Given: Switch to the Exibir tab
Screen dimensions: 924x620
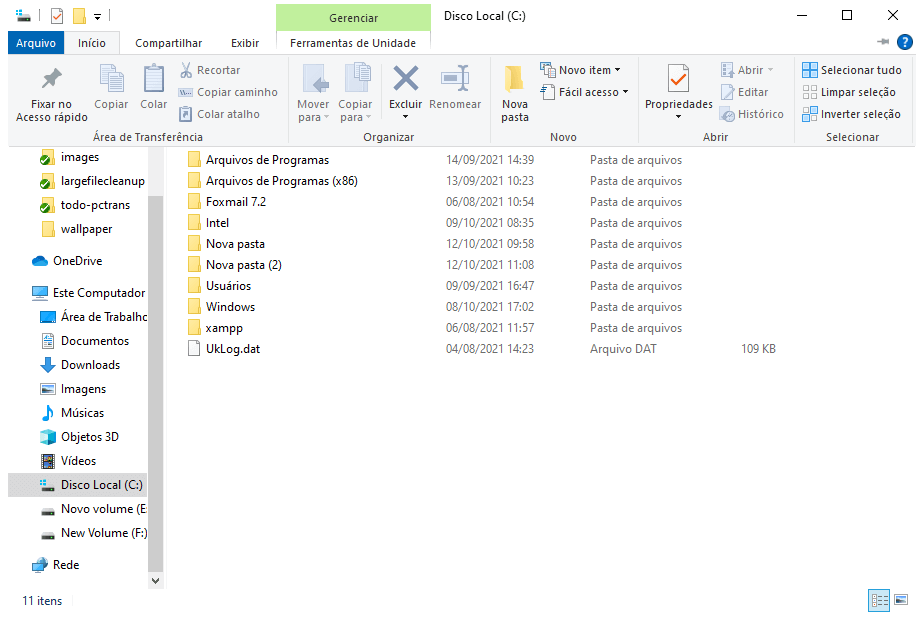Looking at the screenshot, I should pos(244,43).
